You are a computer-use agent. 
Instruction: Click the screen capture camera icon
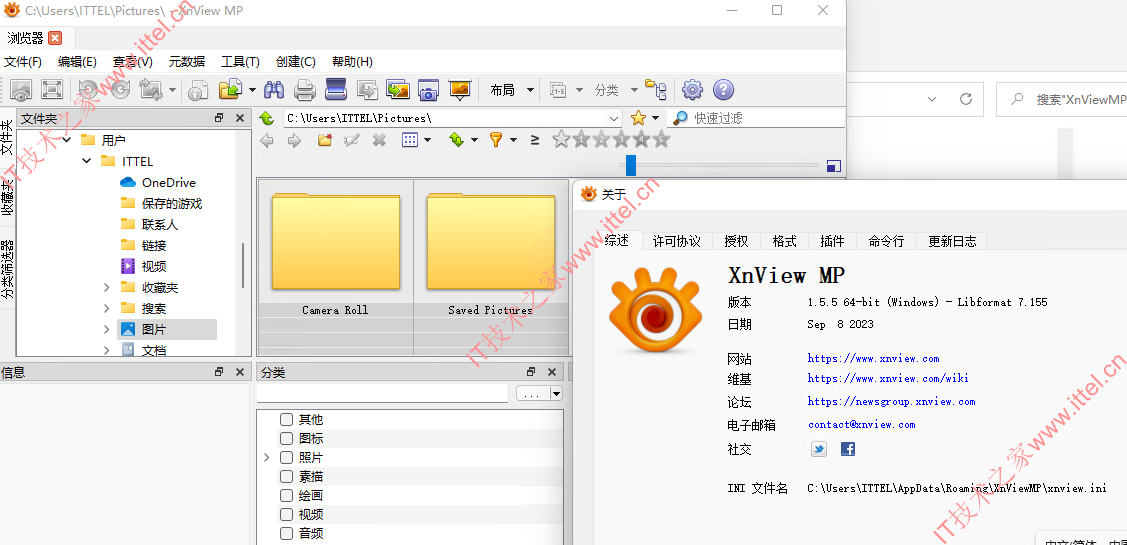428,90
